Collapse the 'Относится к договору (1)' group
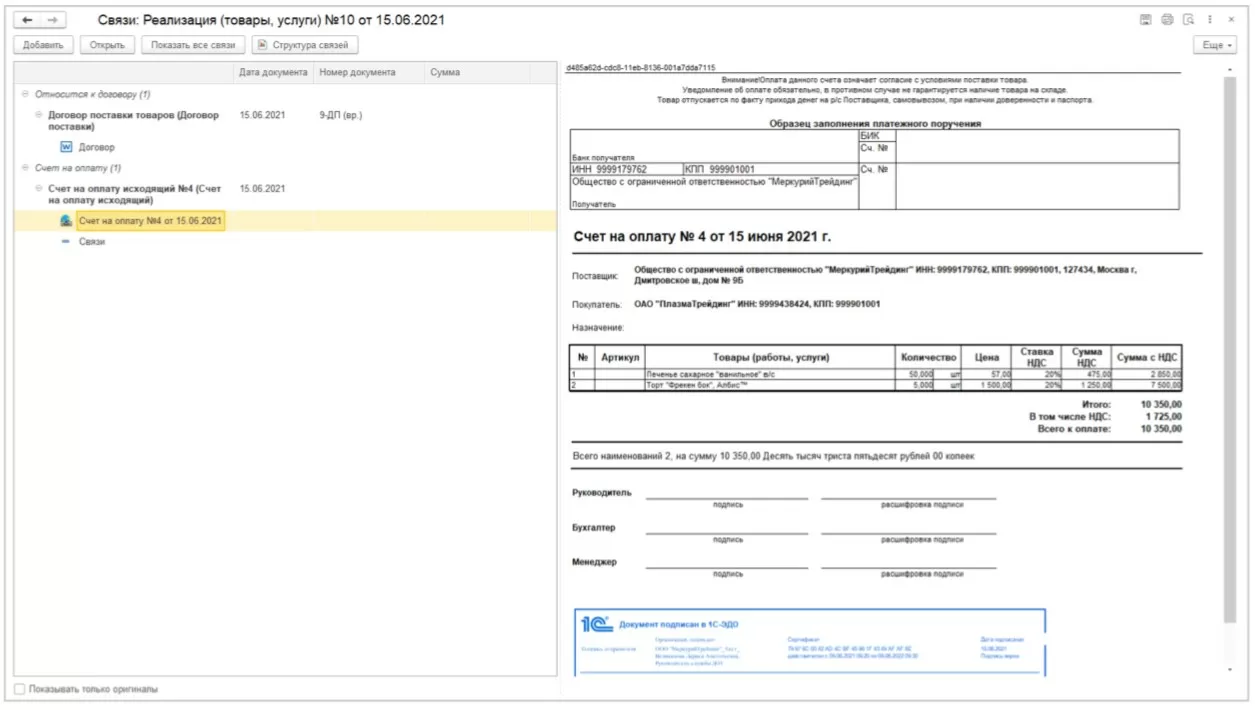1255x710 pixels. click(25, 94)
